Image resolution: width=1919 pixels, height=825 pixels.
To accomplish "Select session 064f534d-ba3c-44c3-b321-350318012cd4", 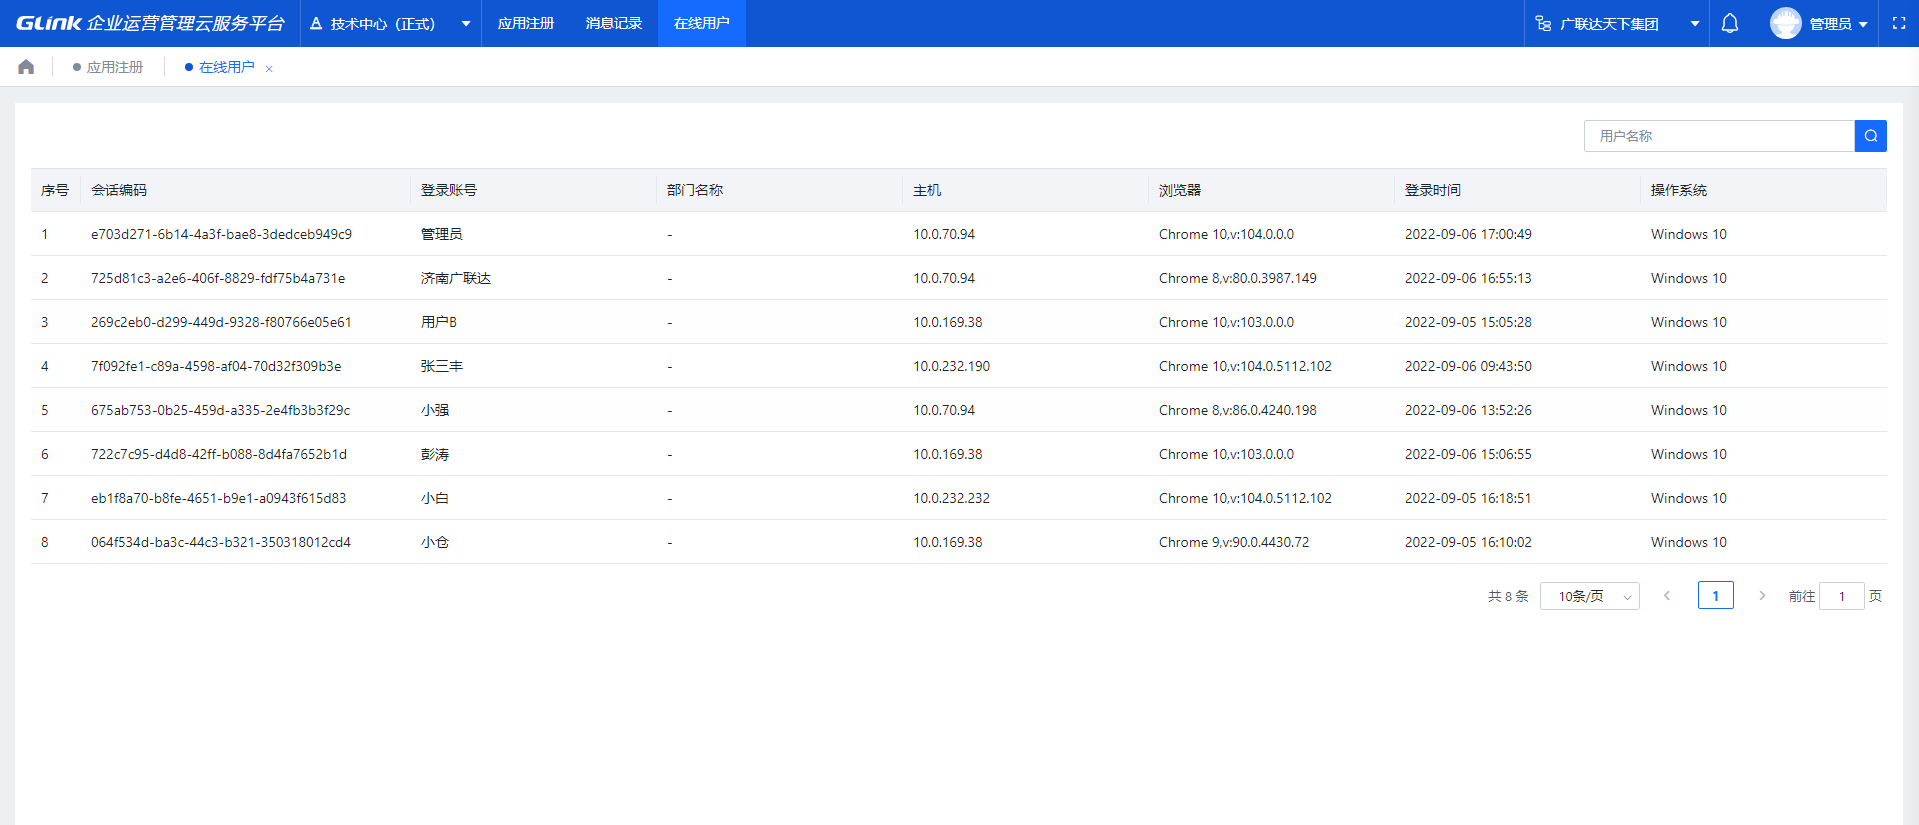I will pos(221,542).
